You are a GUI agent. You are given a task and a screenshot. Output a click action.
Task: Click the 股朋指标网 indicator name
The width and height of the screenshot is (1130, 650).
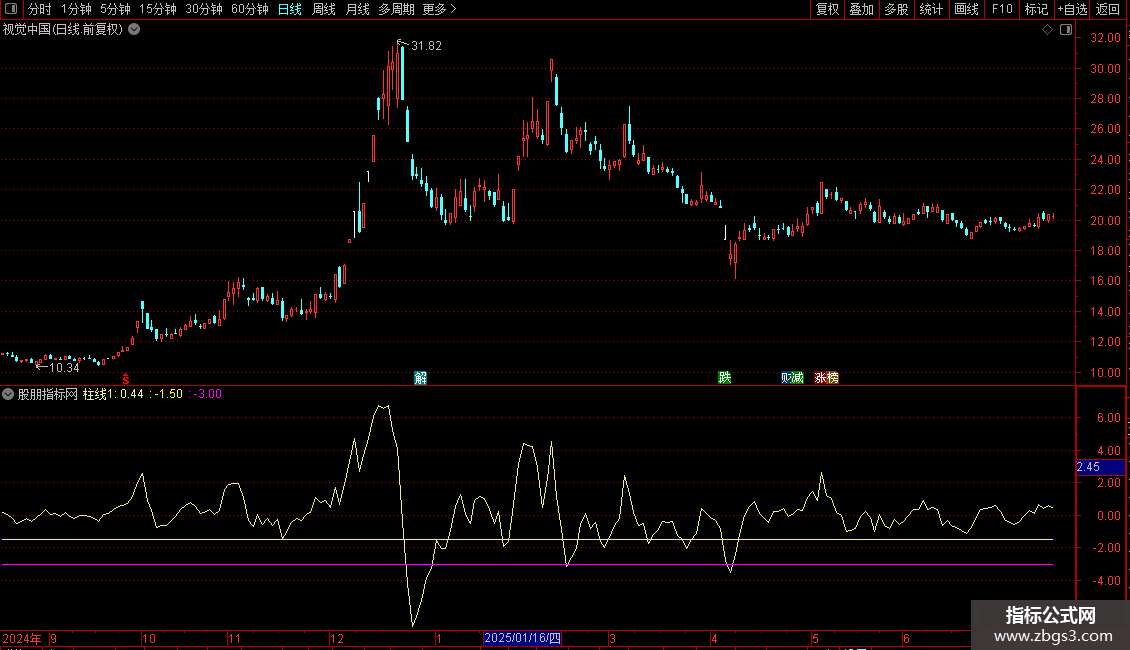(48, 394)
